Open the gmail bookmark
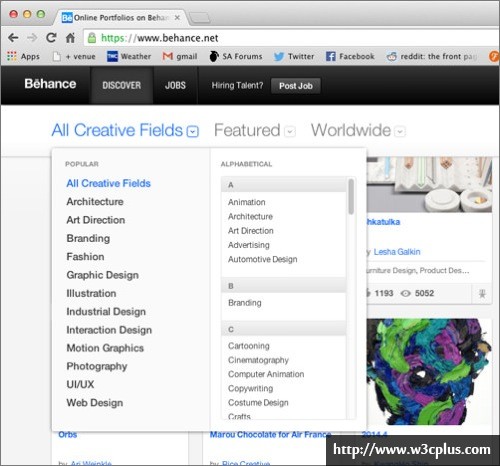500x466 pixels. click(180, 56)
